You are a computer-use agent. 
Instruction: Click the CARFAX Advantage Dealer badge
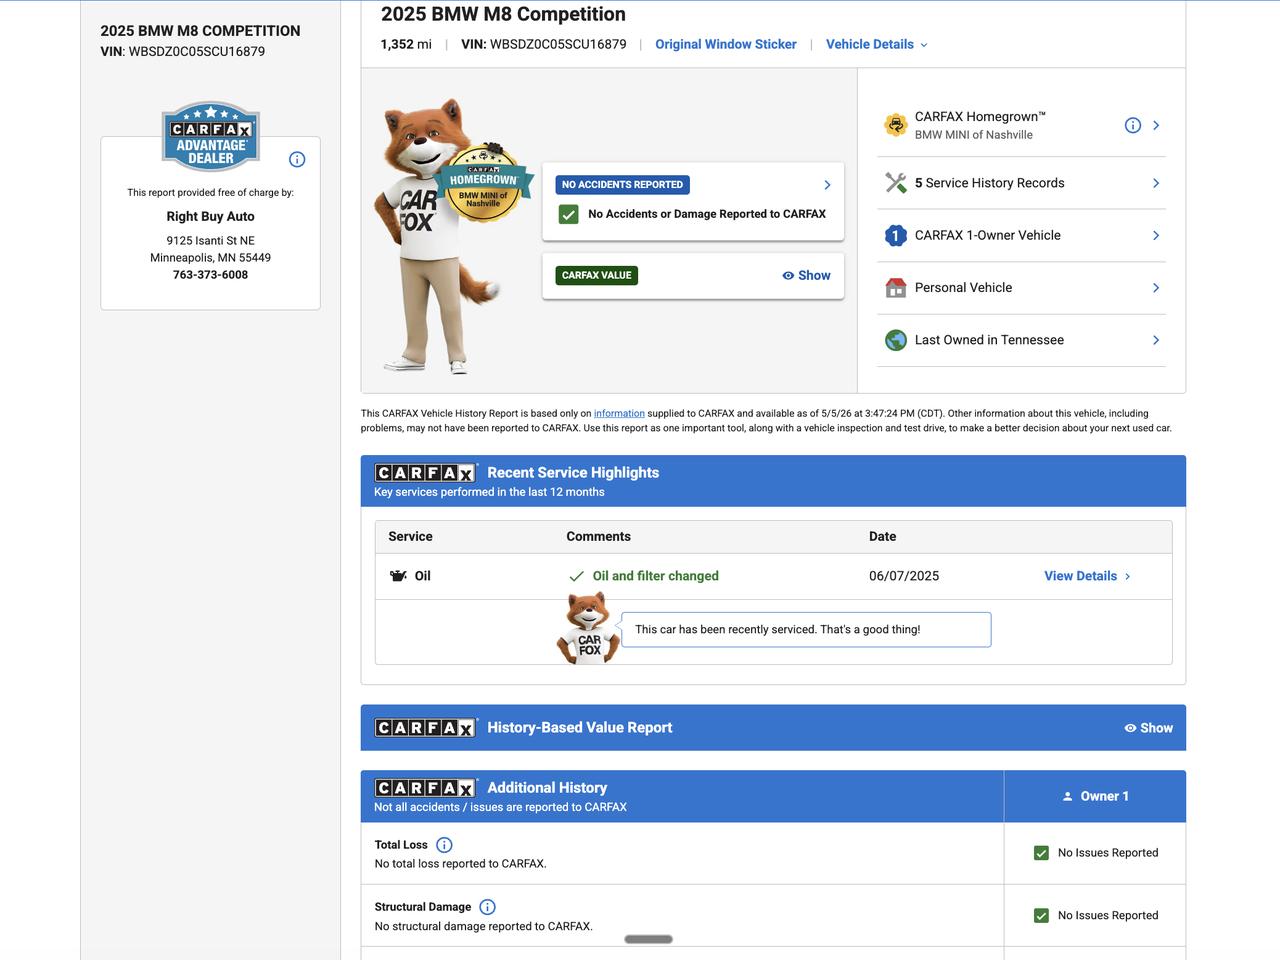tap(211, 136)
